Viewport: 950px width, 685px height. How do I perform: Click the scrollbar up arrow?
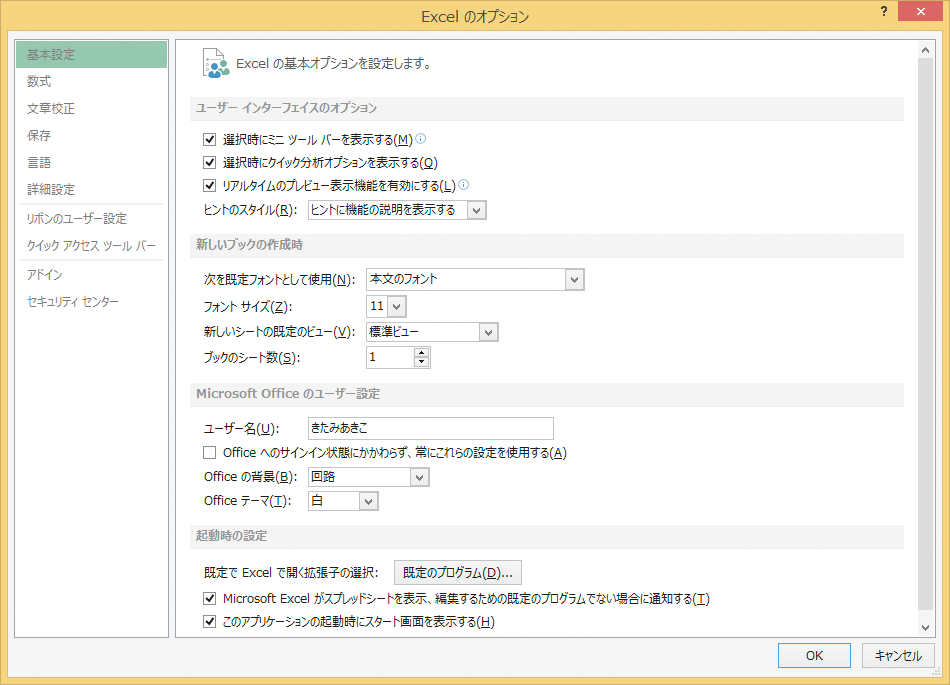point(925,50)
